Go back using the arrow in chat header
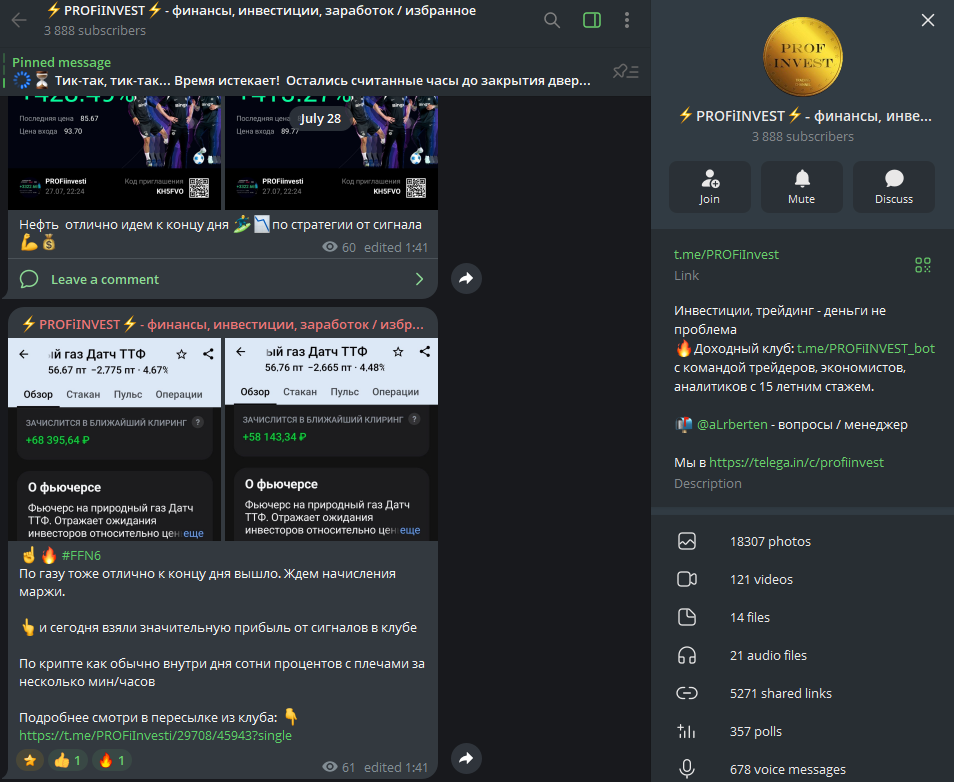The image size is (954, 782). [19, 20]
